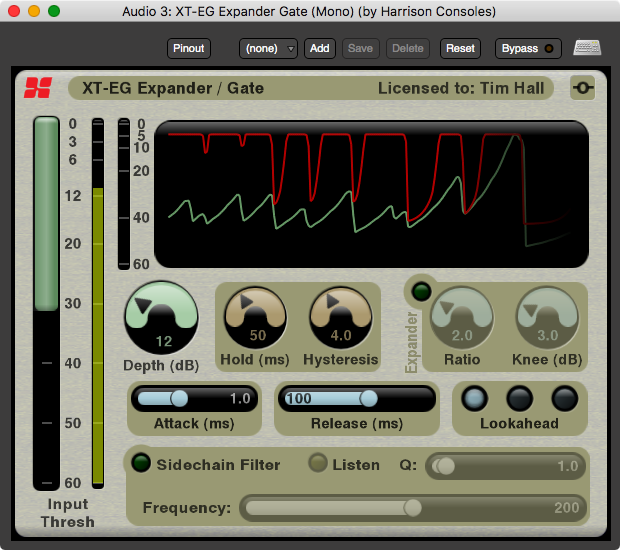620x550 pixels.
Task: Click the Thresh label under the meters
Action: point(68,522)
